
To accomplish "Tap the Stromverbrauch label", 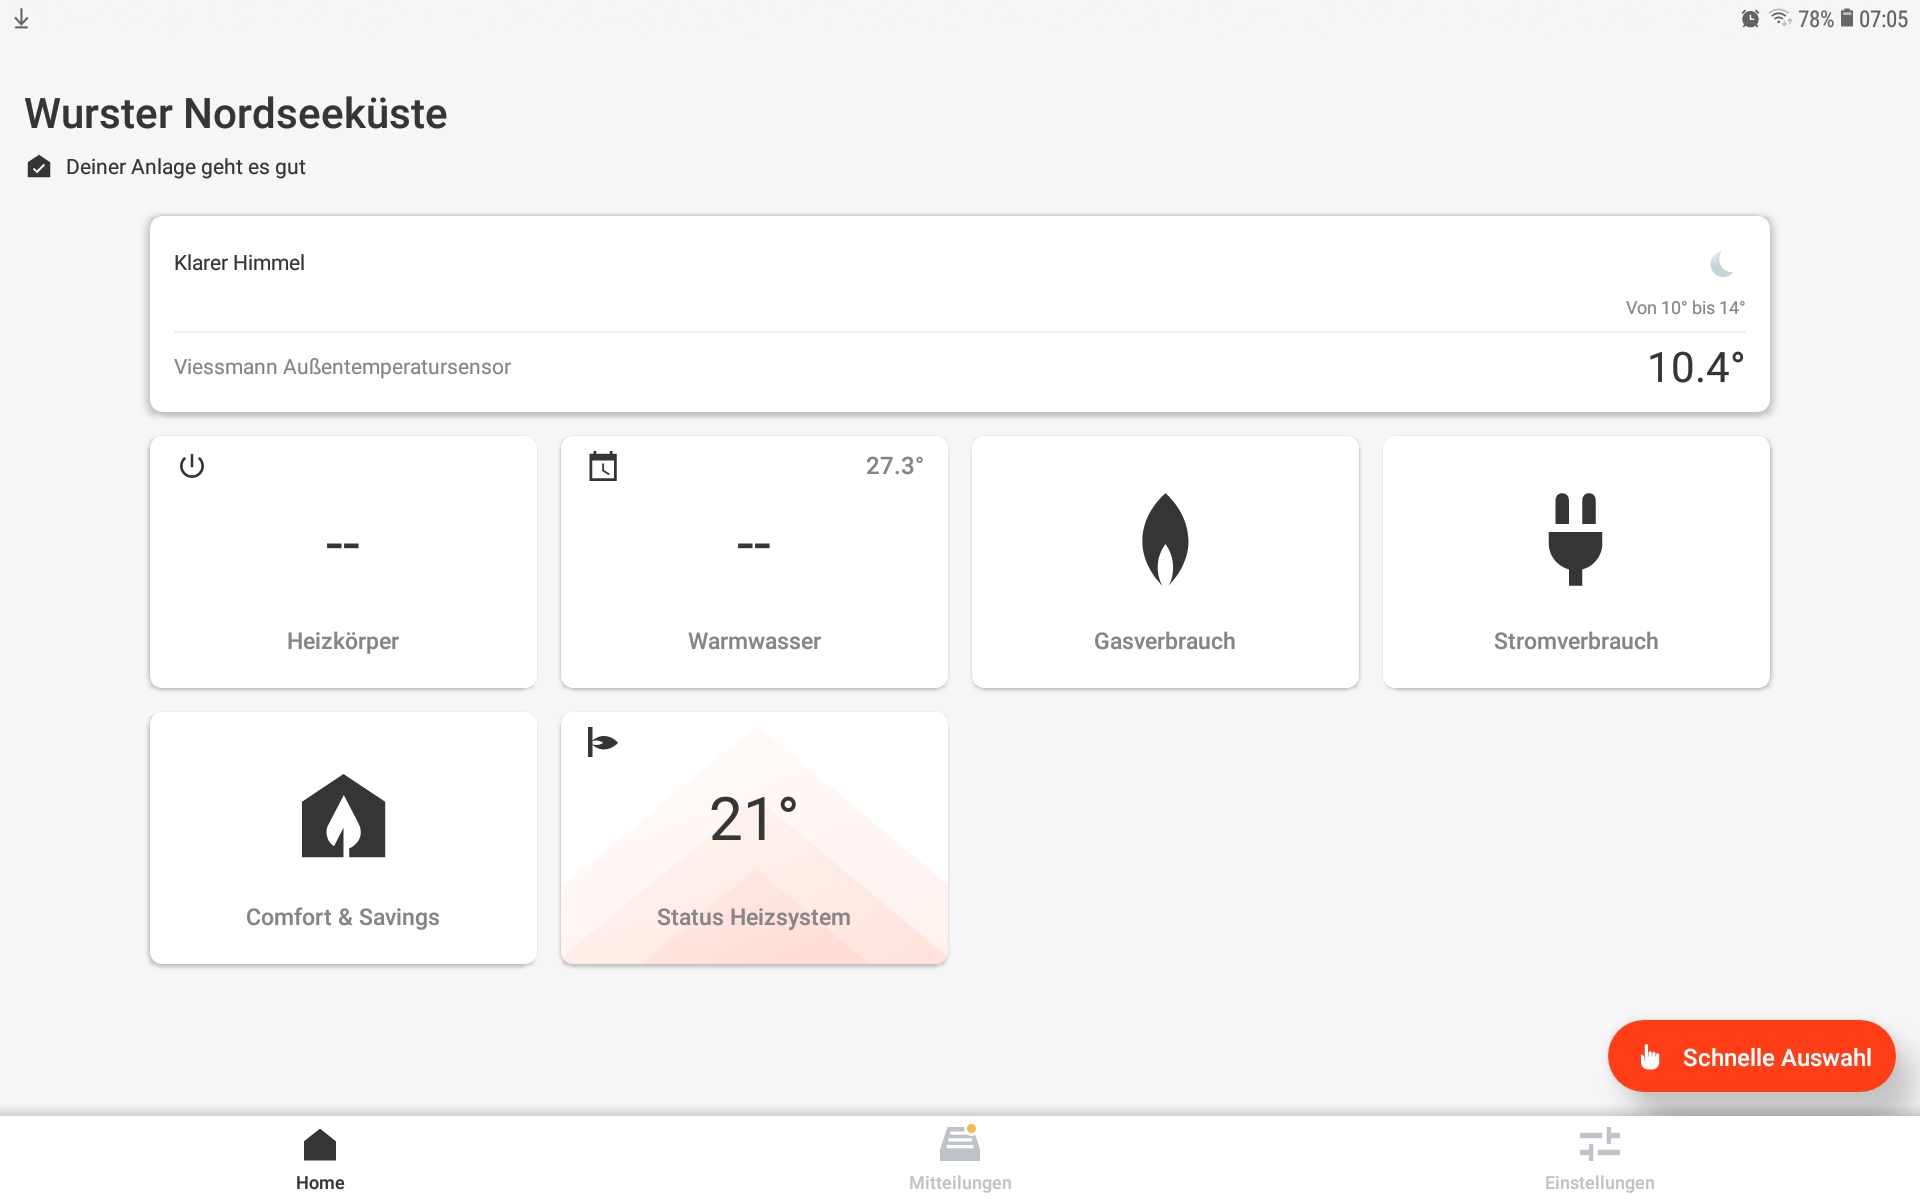I will coord(1576,641).
